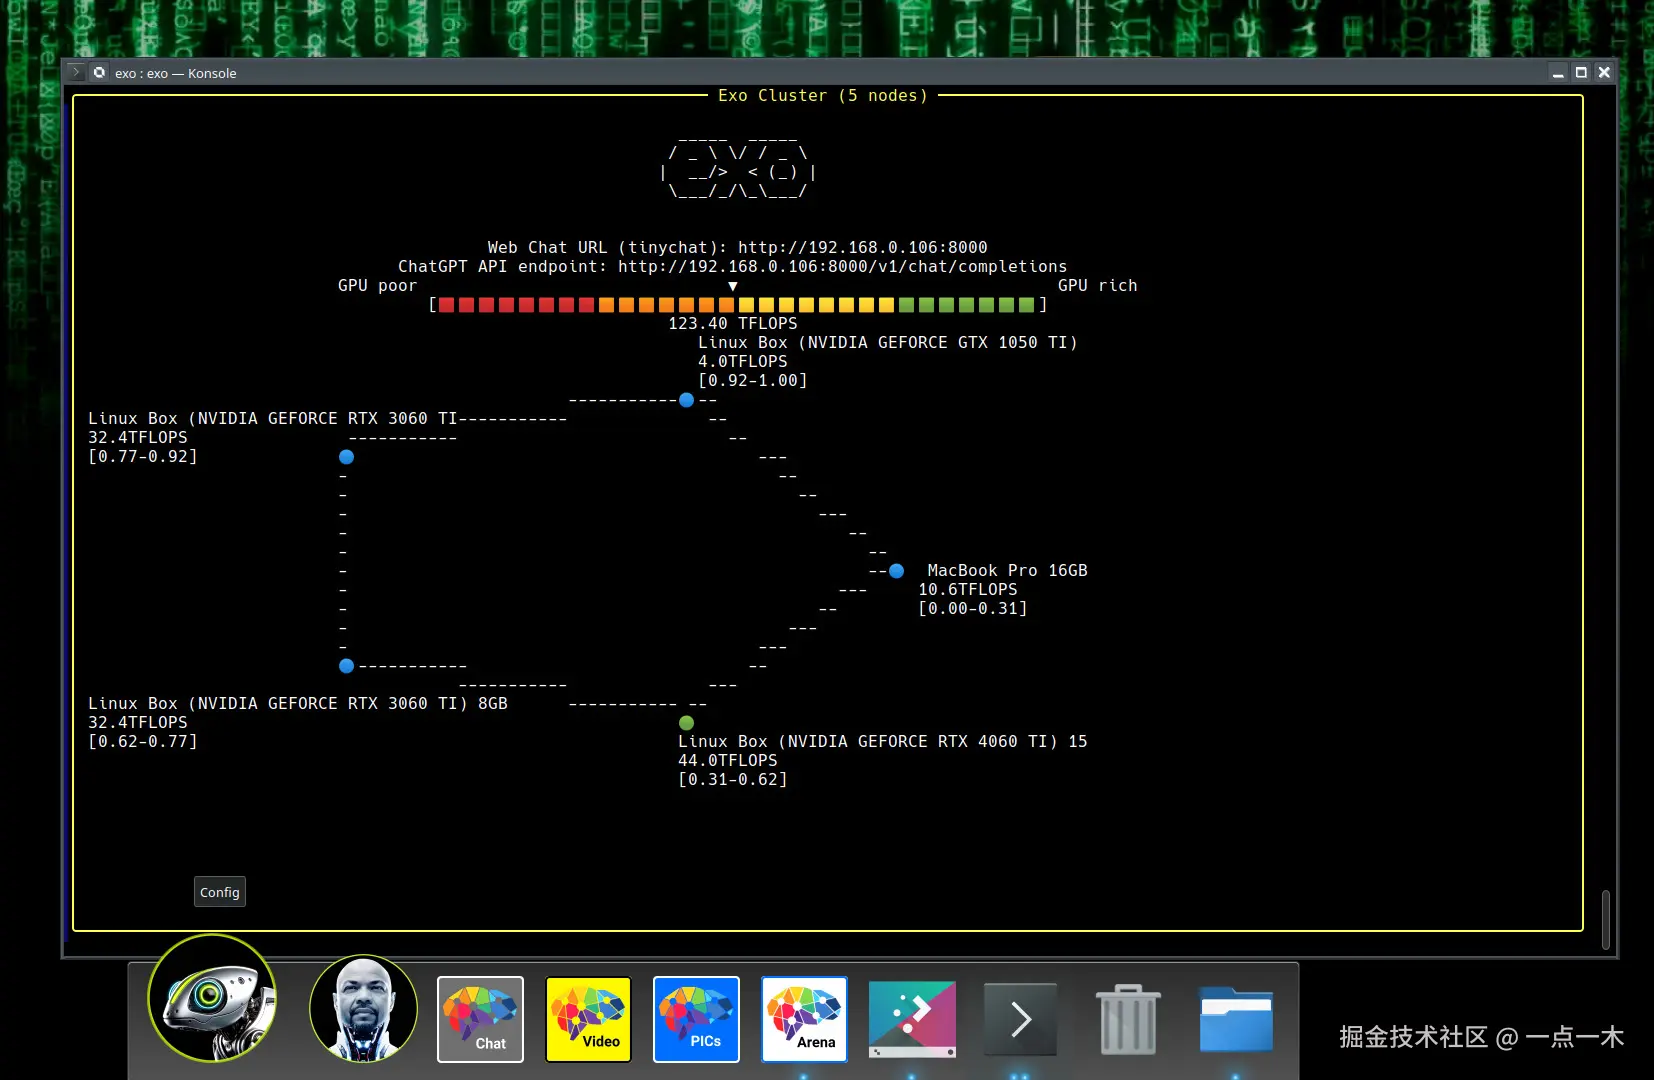Image resolution: width=1654 pixels, height=1080 pixels.
Task: Launch the Video brain icon in the dock
Action: tap(588, 1019)
